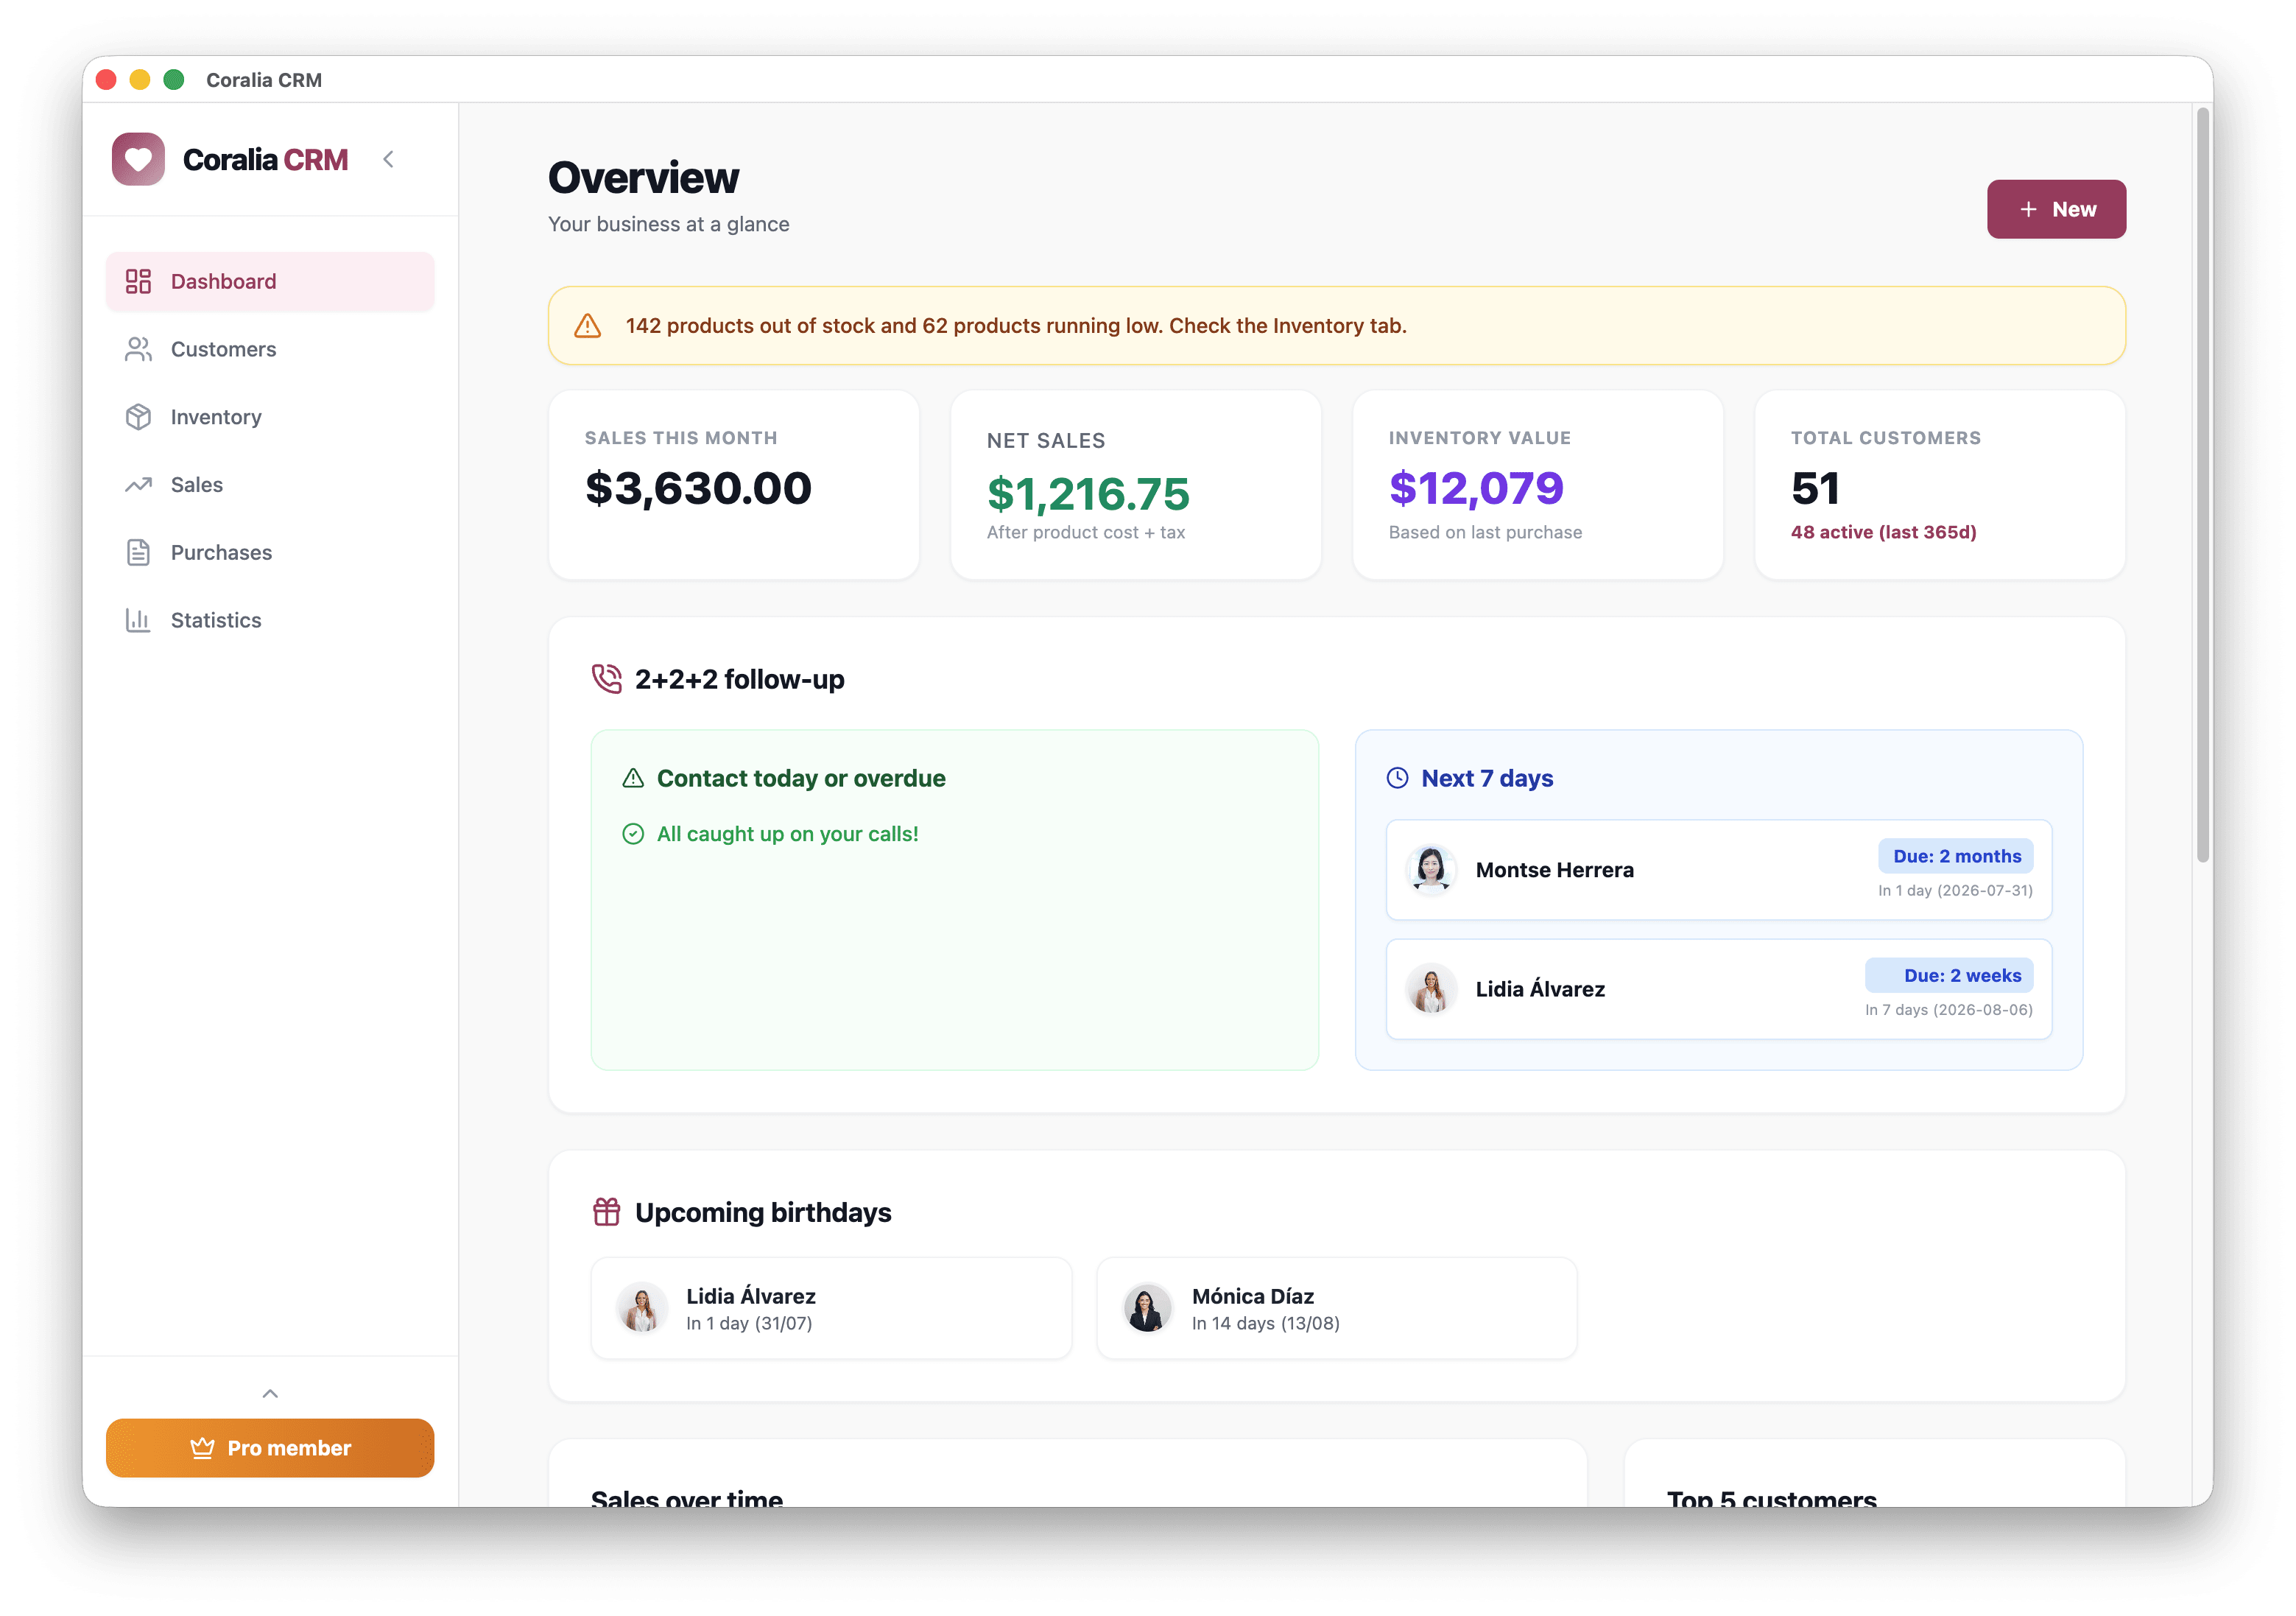Image resolution: width=2296 pixels, height=1616 pixels.
Task: Click the 48 active (last 365d) text
Action: click(x=1884, y=532)
